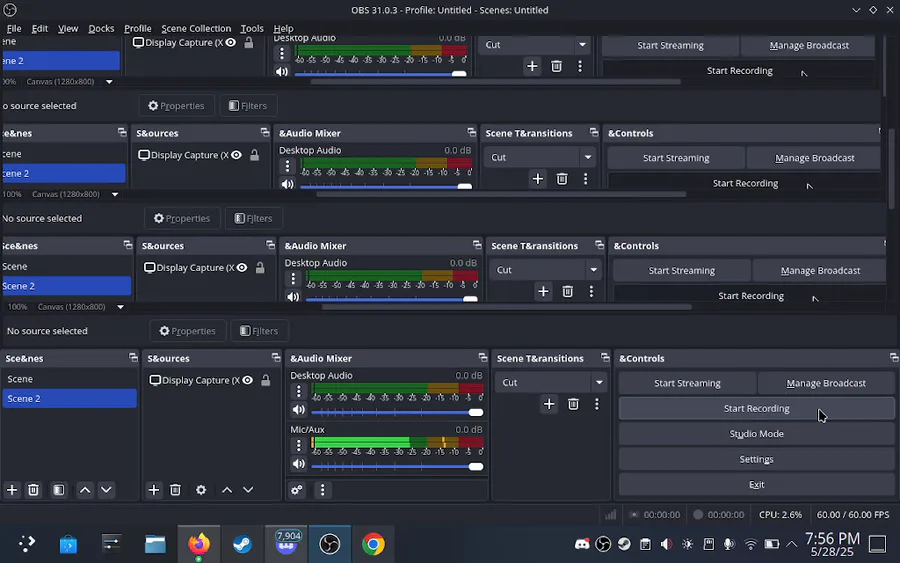Screen dimensions: 900x563
Task: Open Desktop Audio options dots above Mic/Aux
Action: coord(298,391)
